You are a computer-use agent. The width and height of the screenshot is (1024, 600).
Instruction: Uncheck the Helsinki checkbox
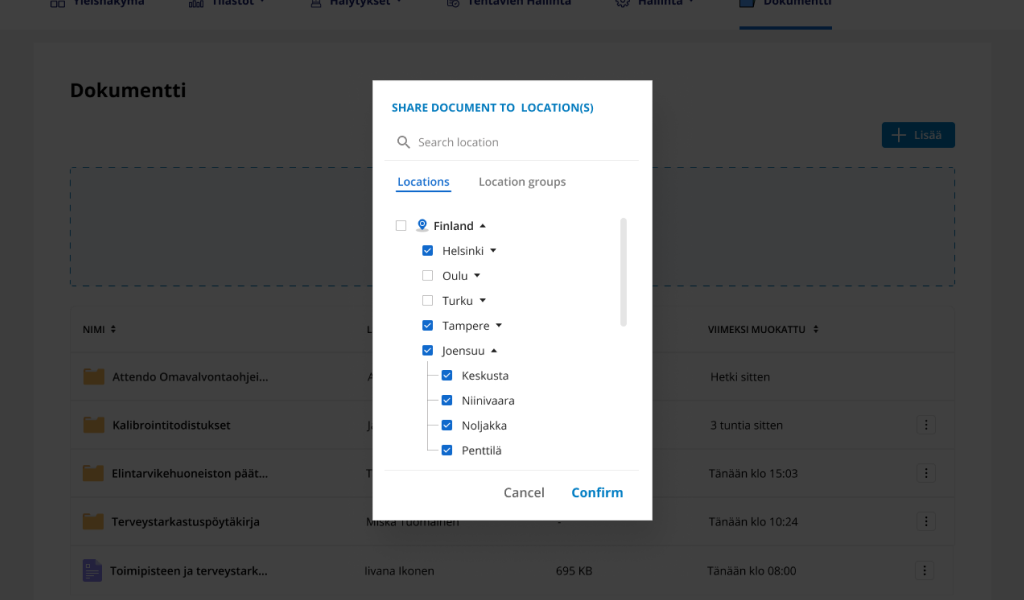coord(427,251)
